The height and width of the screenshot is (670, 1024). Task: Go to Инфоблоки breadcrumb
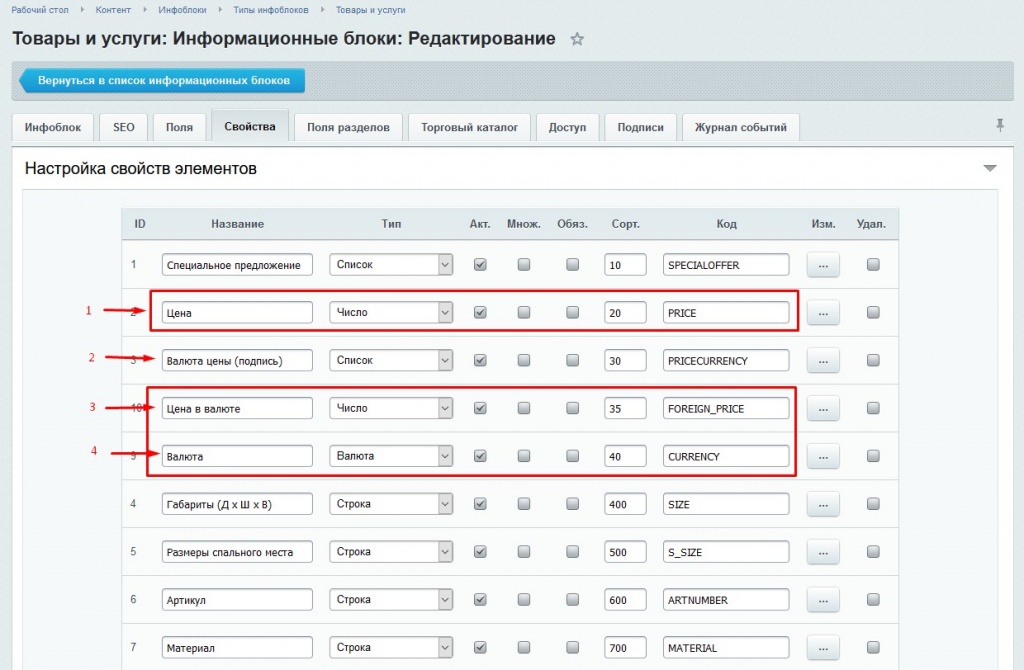pos(182,10)
